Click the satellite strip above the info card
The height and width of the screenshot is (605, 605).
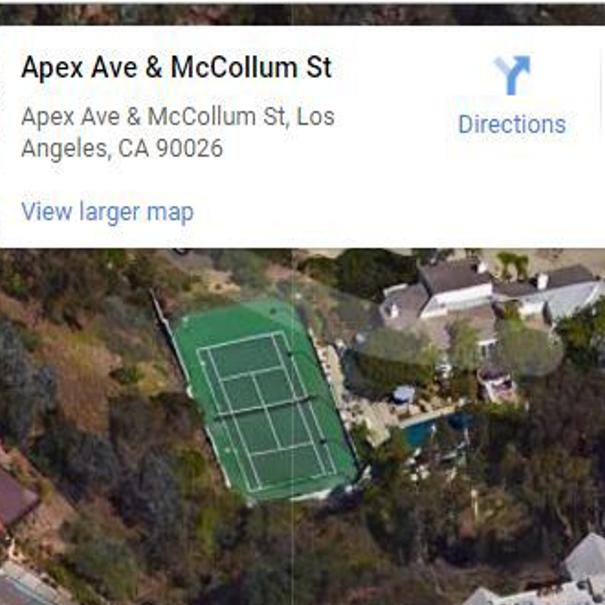(x=302, y=15)
